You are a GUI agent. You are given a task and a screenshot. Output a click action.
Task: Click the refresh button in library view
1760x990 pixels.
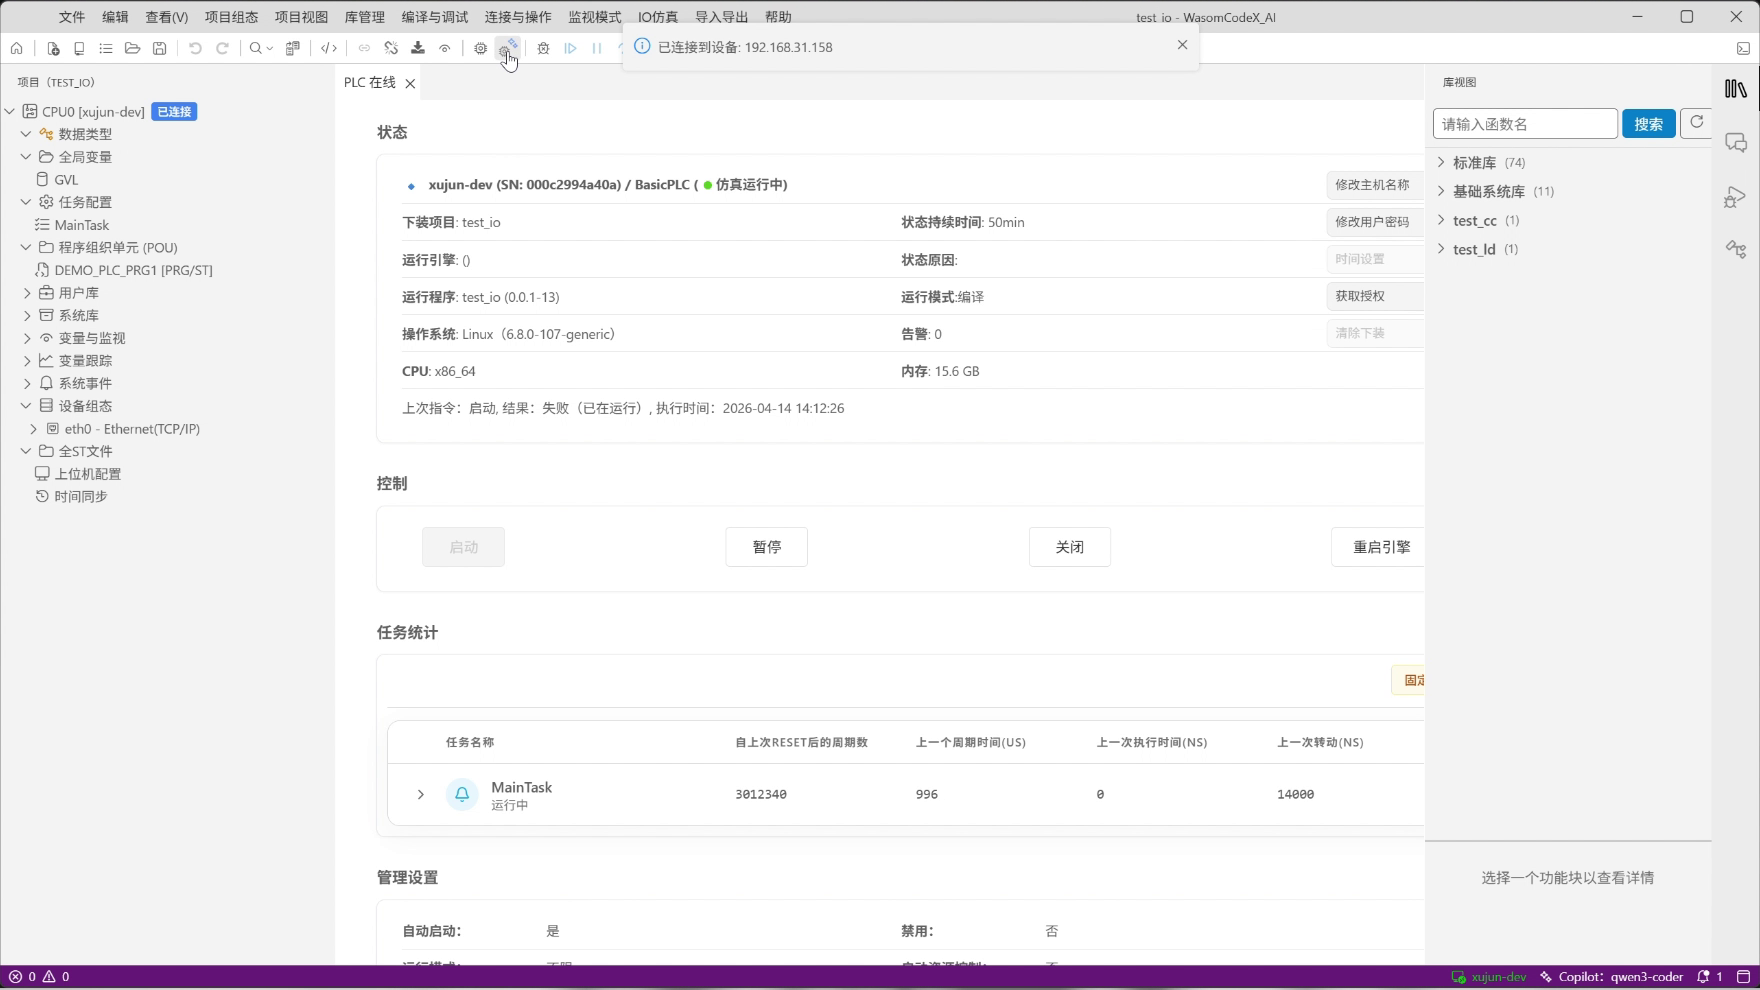point(1696,123)
